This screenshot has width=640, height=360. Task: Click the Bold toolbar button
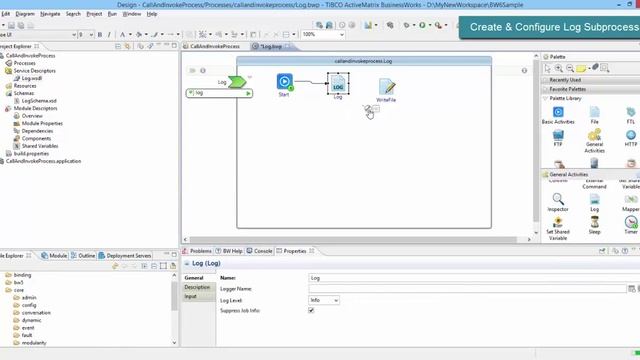tap(100, 35)
